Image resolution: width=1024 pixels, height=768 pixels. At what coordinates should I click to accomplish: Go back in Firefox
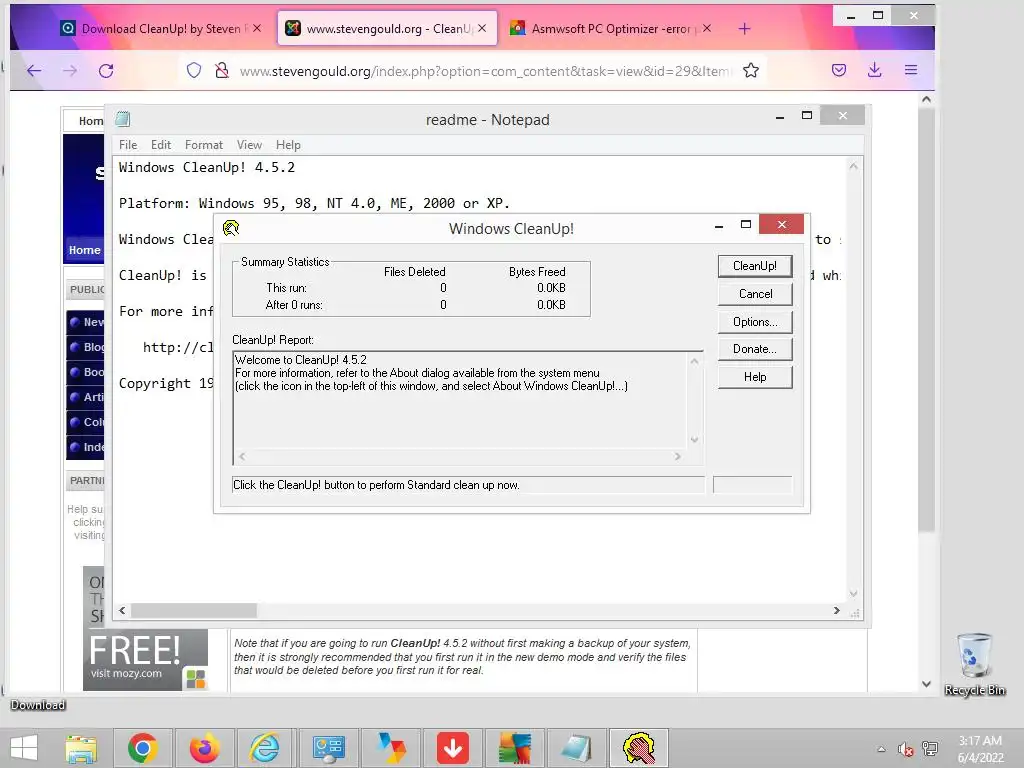click(x=34, y=71)
